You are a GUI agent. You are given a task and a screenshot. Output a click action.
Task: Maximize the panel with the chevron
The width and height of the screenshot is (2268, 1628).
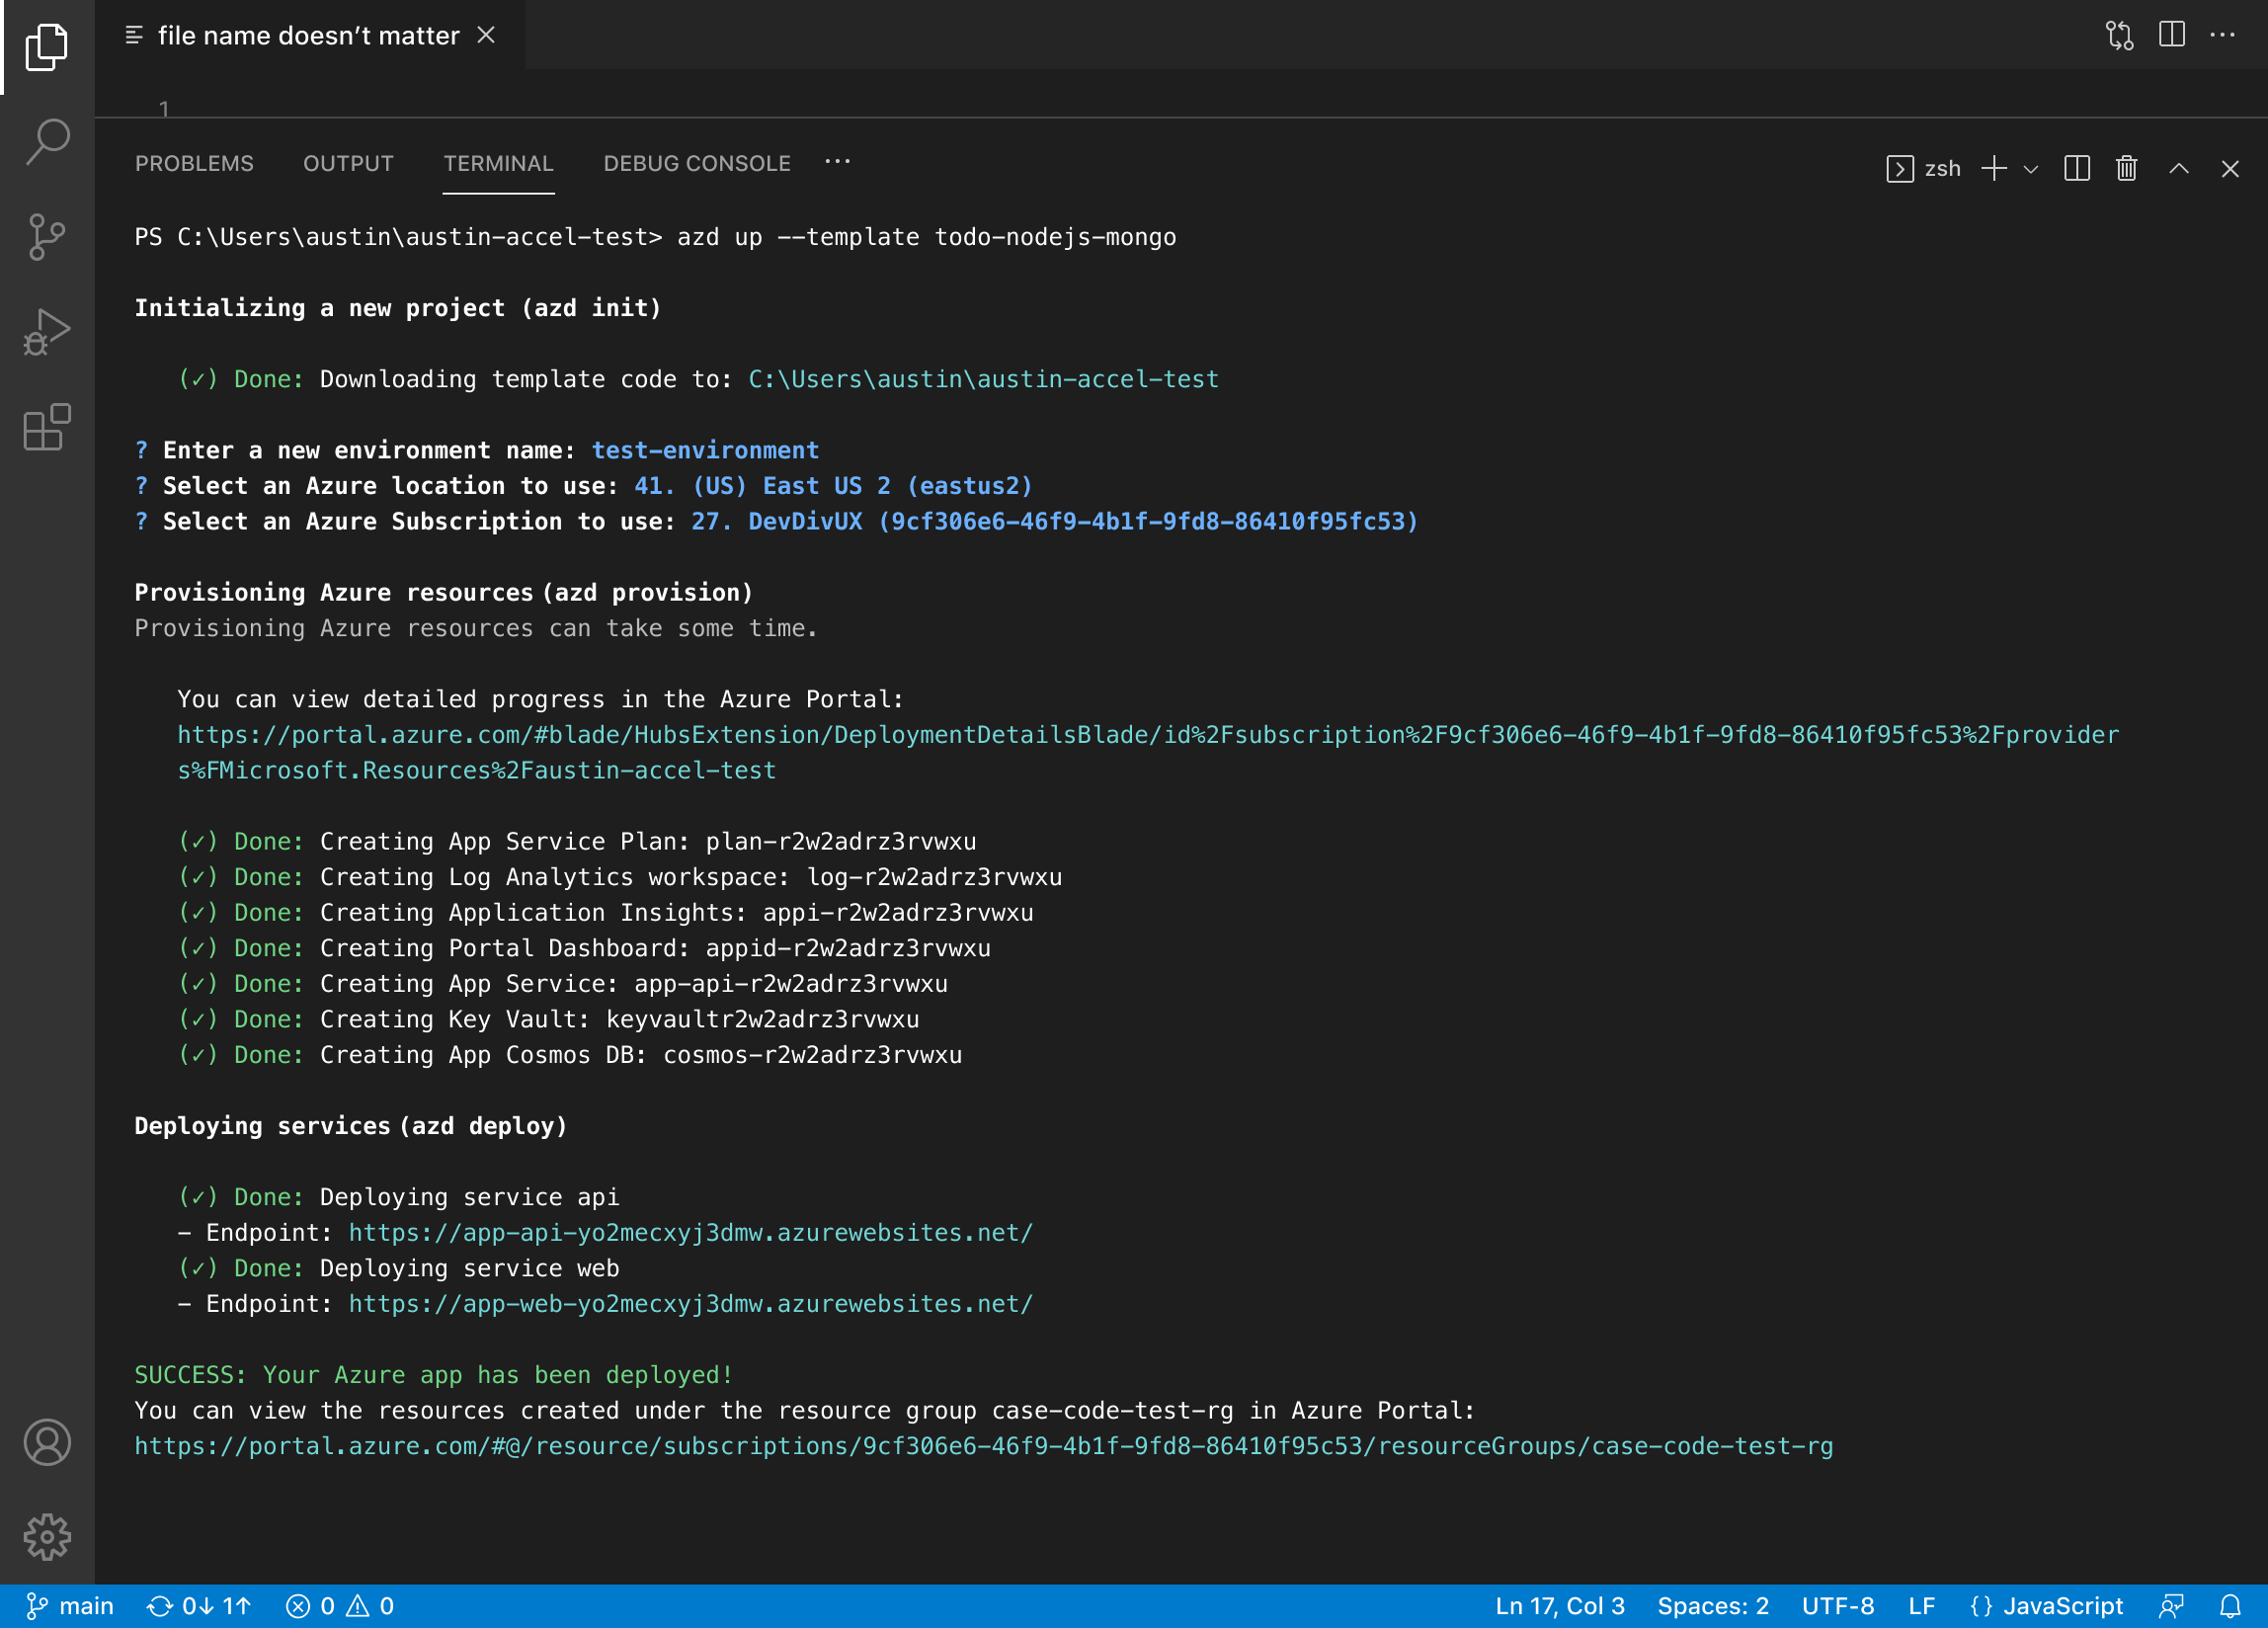coord(2179,169)
